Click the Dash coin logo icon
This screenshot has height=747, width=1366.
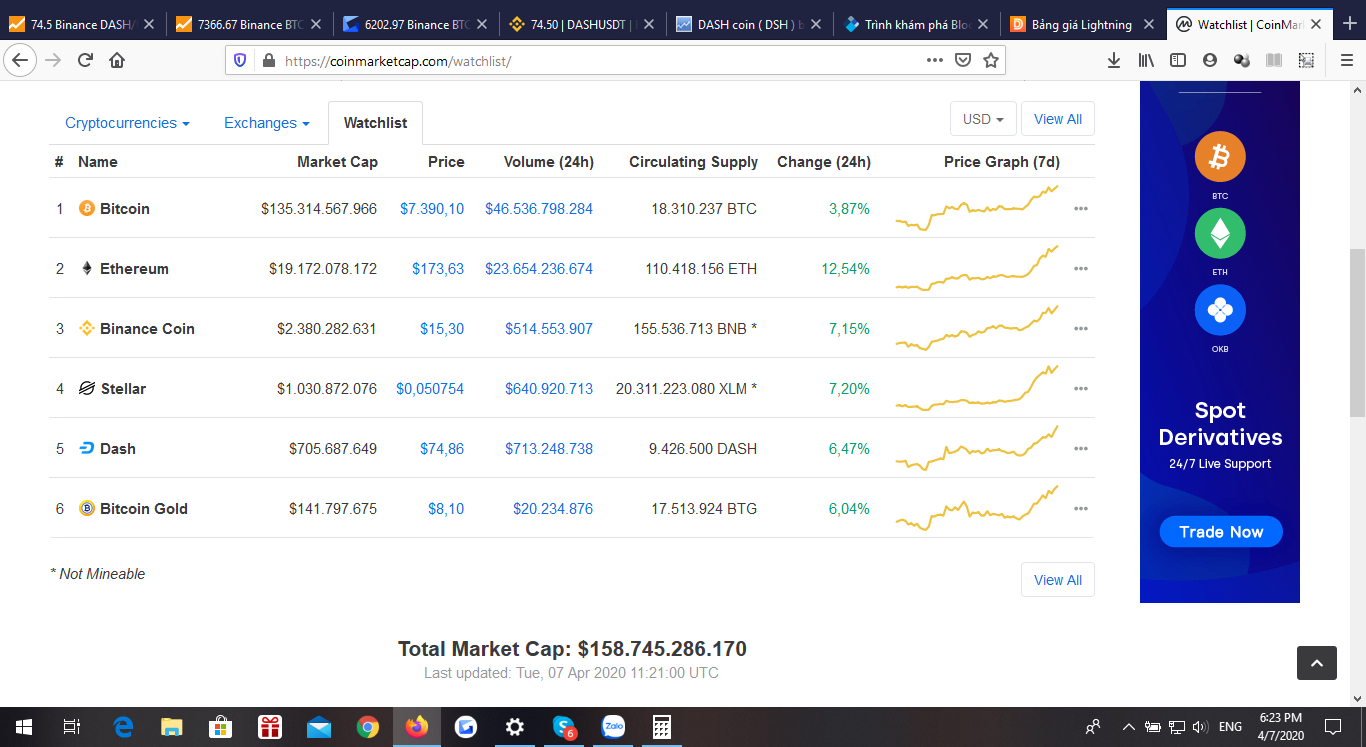pyautogui.click(x=87, y=449)
